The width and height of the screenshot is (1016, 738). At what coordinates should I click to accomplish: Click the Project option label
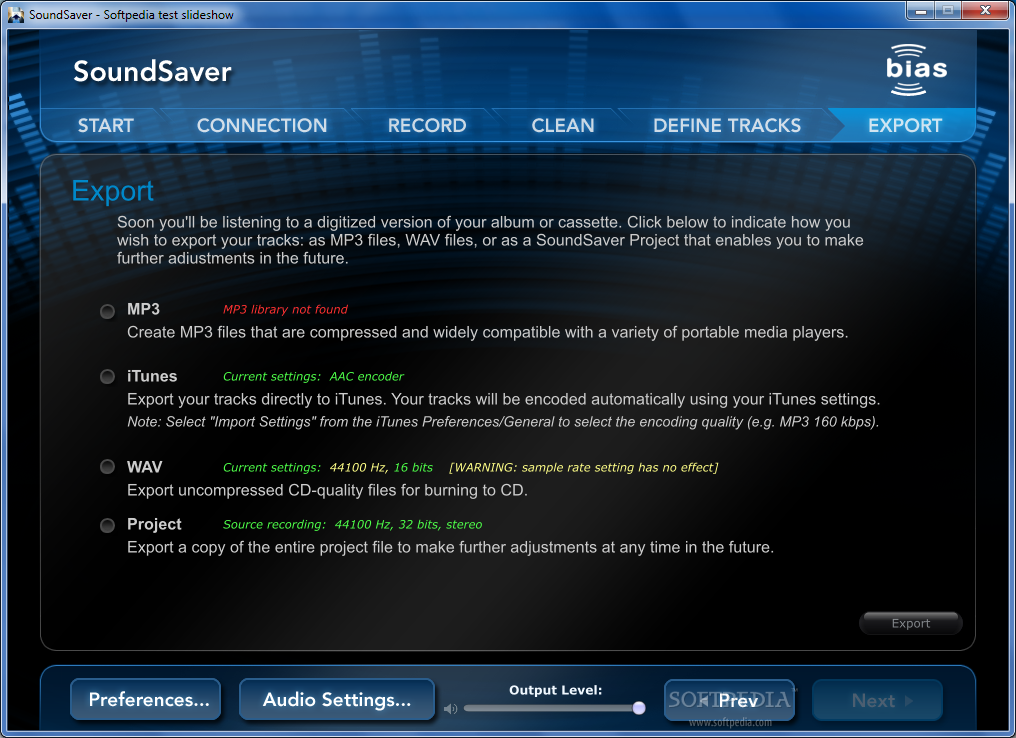click(x=154, y=524)
